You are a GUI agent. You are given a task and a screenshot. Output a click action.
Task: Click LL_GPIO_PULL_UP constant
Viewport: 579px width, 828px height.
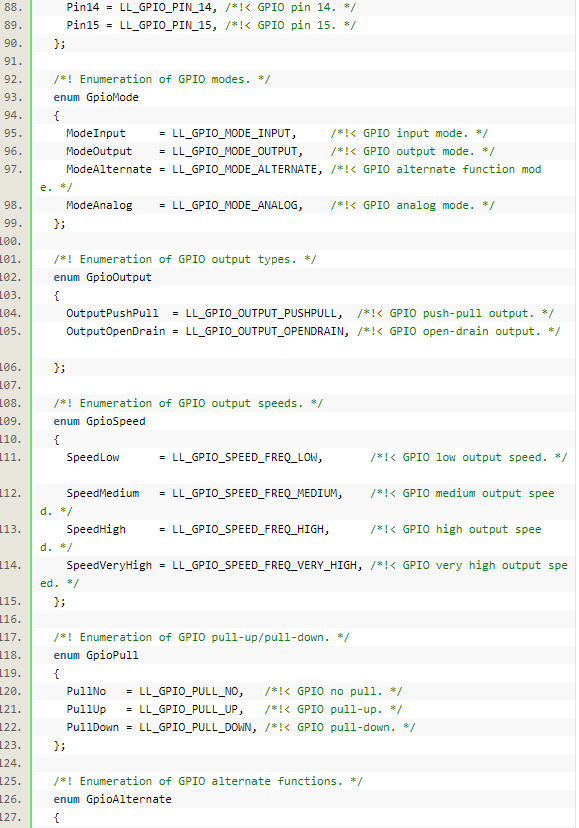[x=191, y=709]
